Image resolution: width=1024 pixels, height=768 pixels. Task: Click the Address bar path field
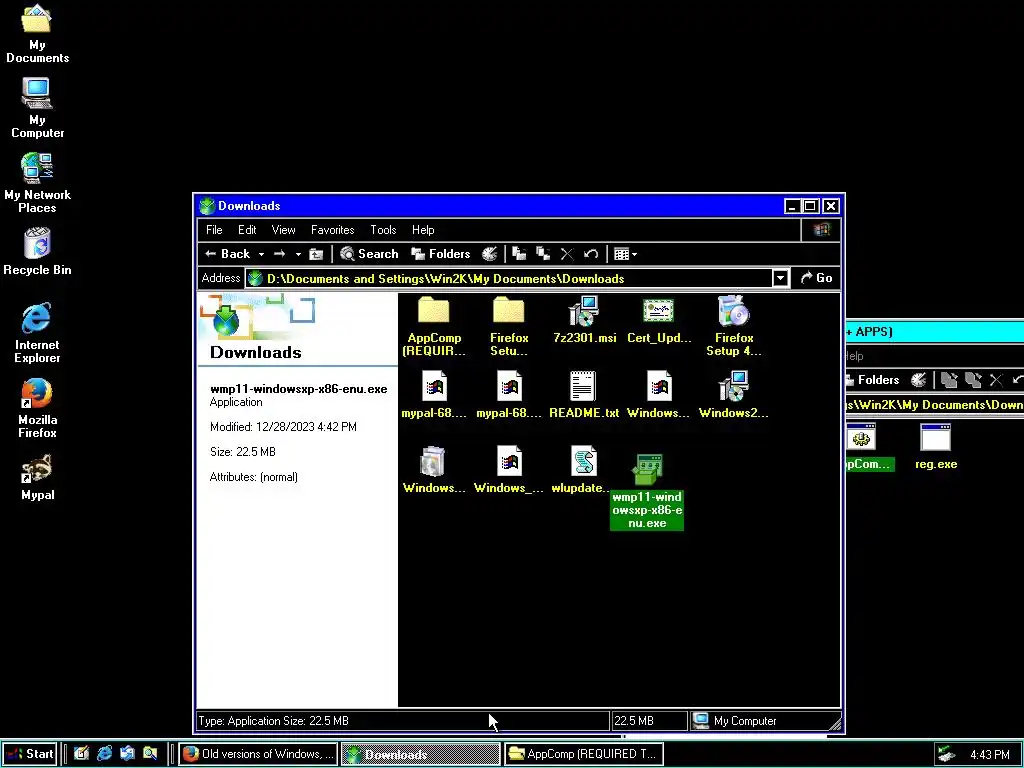(x=509, y=278)
